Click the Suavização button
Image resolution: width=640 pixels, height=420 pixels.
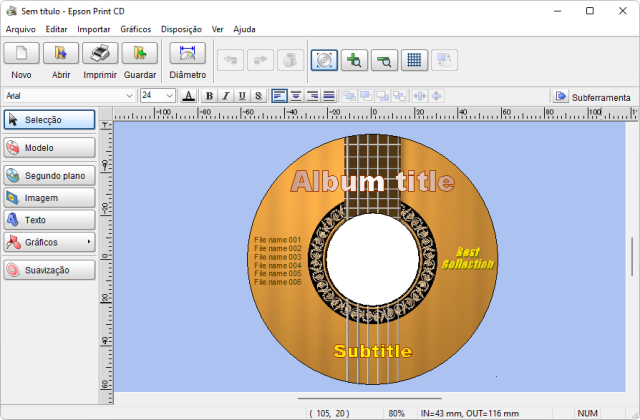(x=49, y=270)
